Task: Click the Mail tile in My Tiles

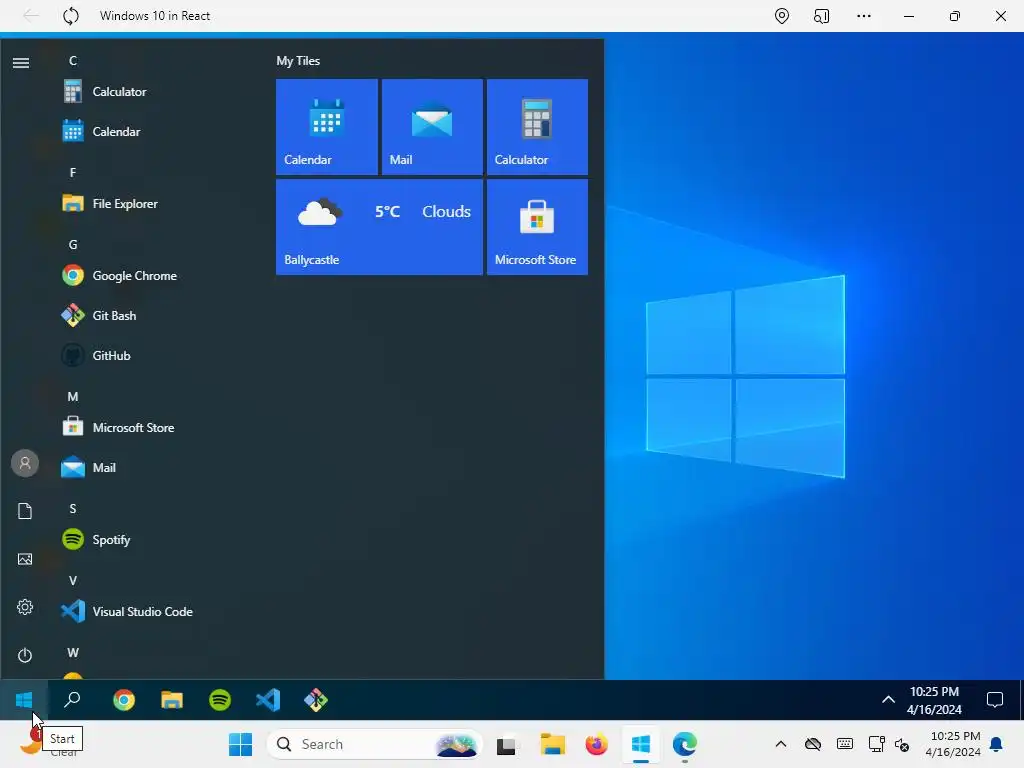Action: click(432, 127)
